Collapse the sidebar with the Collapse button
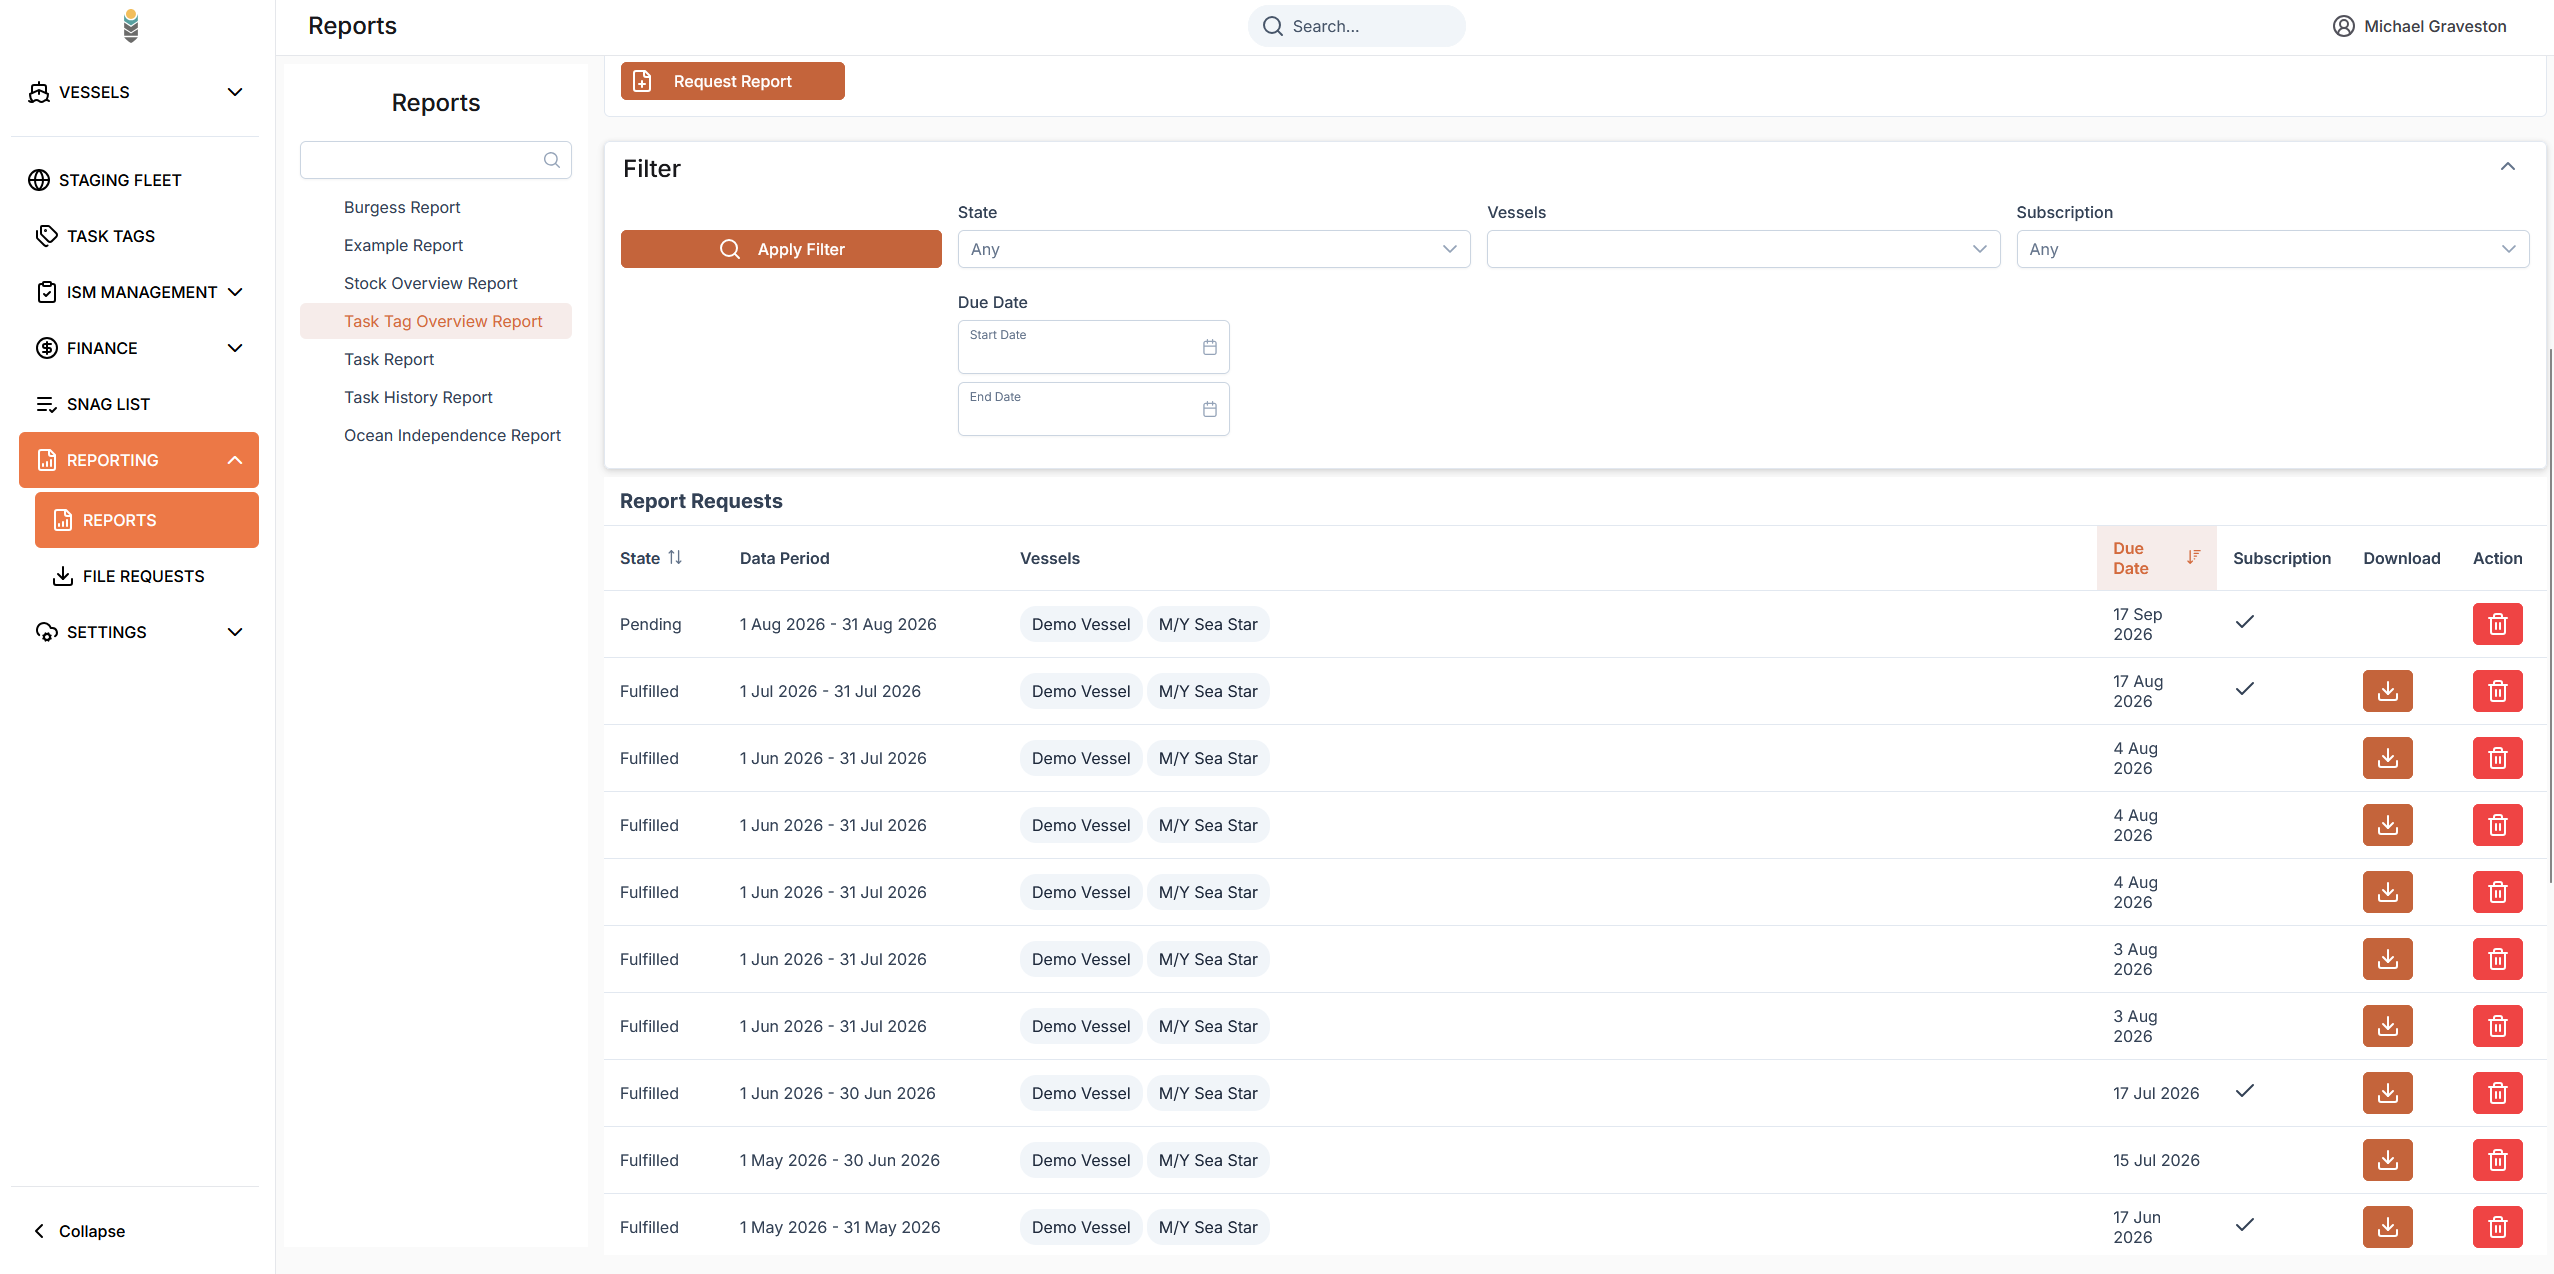The height and width of the screenshot is (1274, 2554). coord(80,1231)
